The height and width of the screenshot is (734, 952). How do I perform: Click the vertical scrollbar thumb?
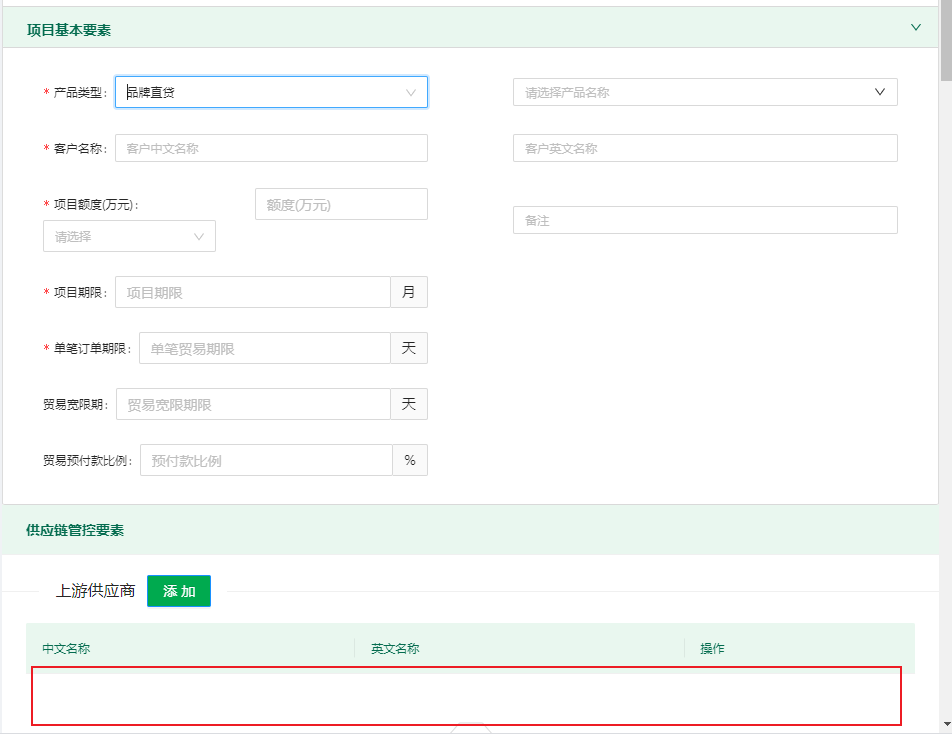point(946,40)
